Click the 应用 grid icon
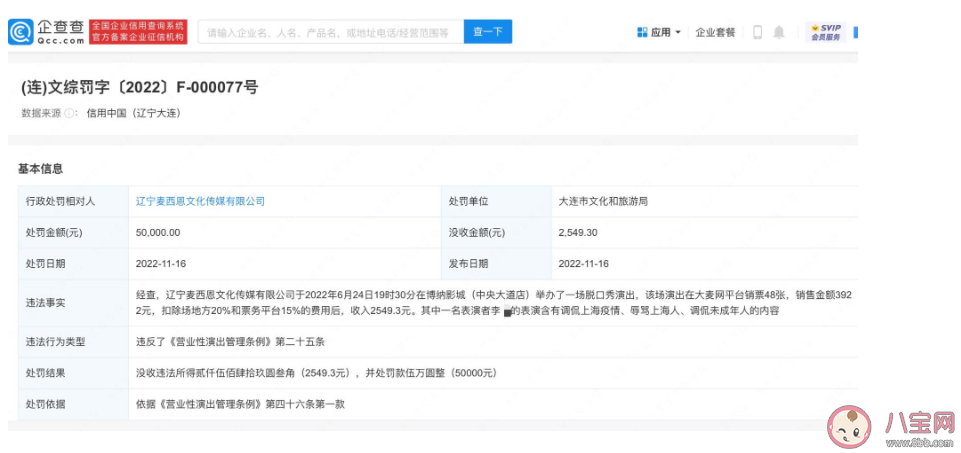Viewport: 961px width, 453px height. coord(642,32)
